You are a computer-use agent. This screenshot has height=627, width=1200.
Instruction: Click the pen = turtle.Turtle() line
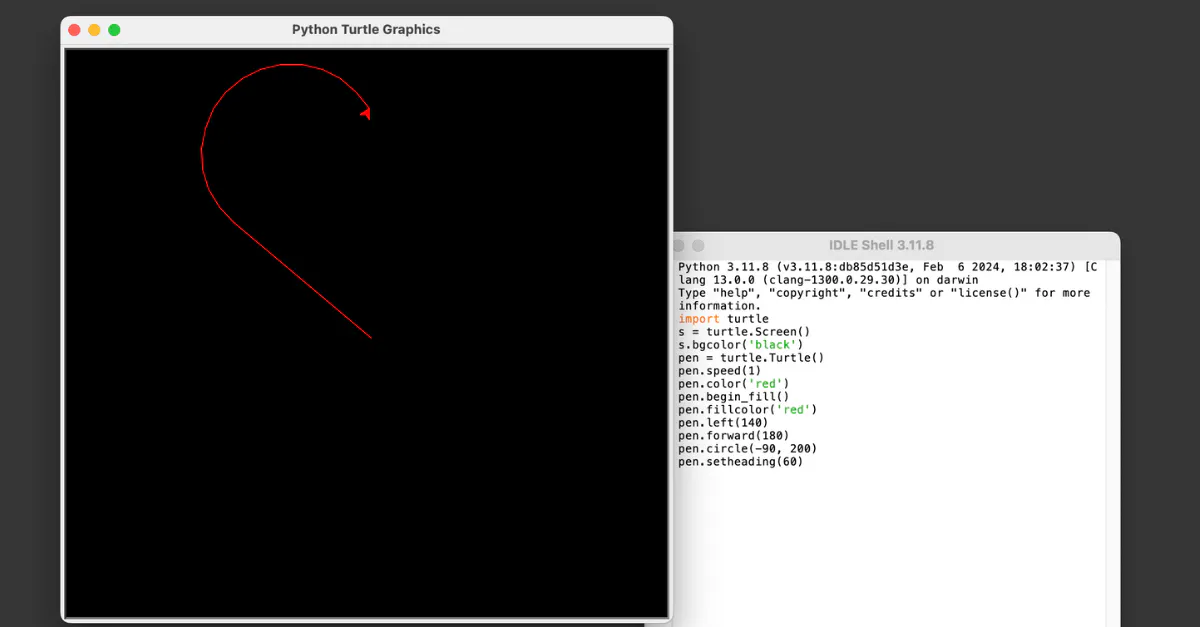pos(750,358)
